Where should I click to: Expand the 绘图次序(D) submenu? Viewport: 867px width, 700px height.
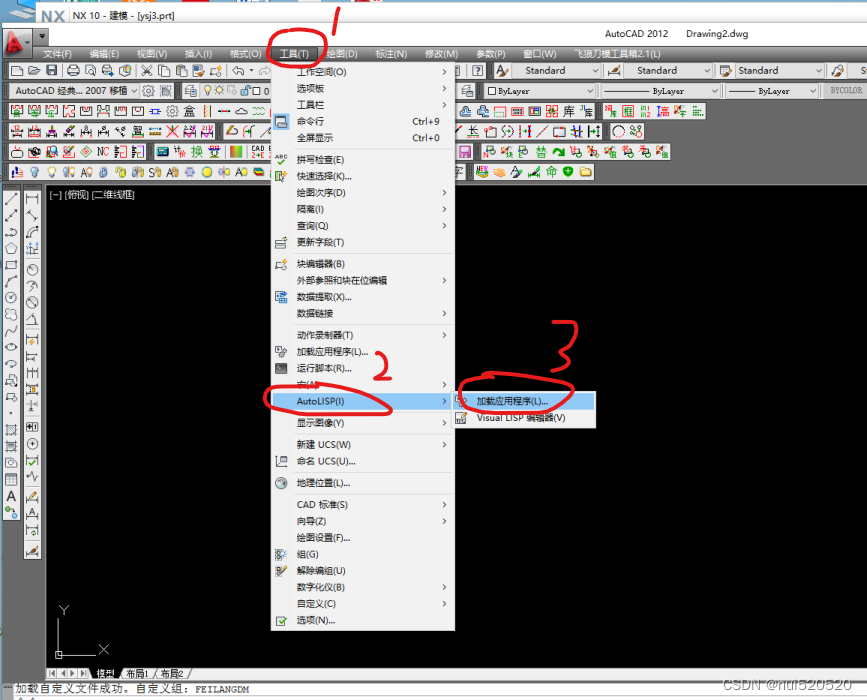(x=363, y=192)
